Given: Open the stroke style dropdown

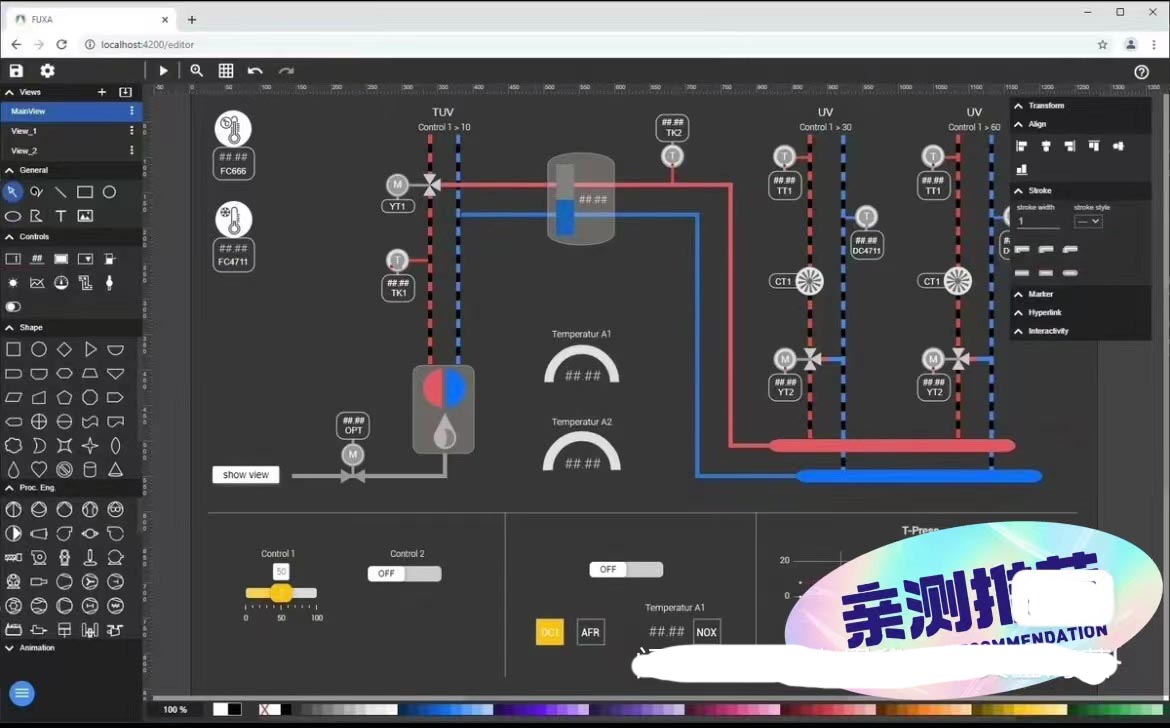Looking at the screenshot, I should click(x=1088, y=221).
